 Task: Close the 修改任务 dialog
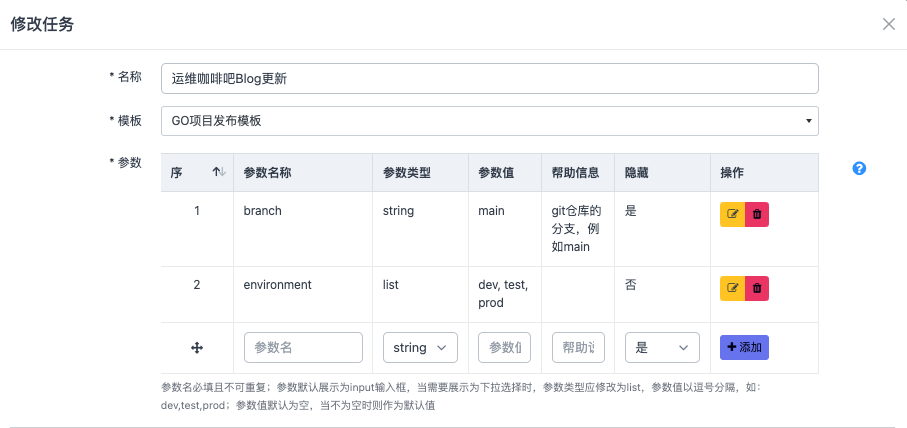tap(888, 24)
